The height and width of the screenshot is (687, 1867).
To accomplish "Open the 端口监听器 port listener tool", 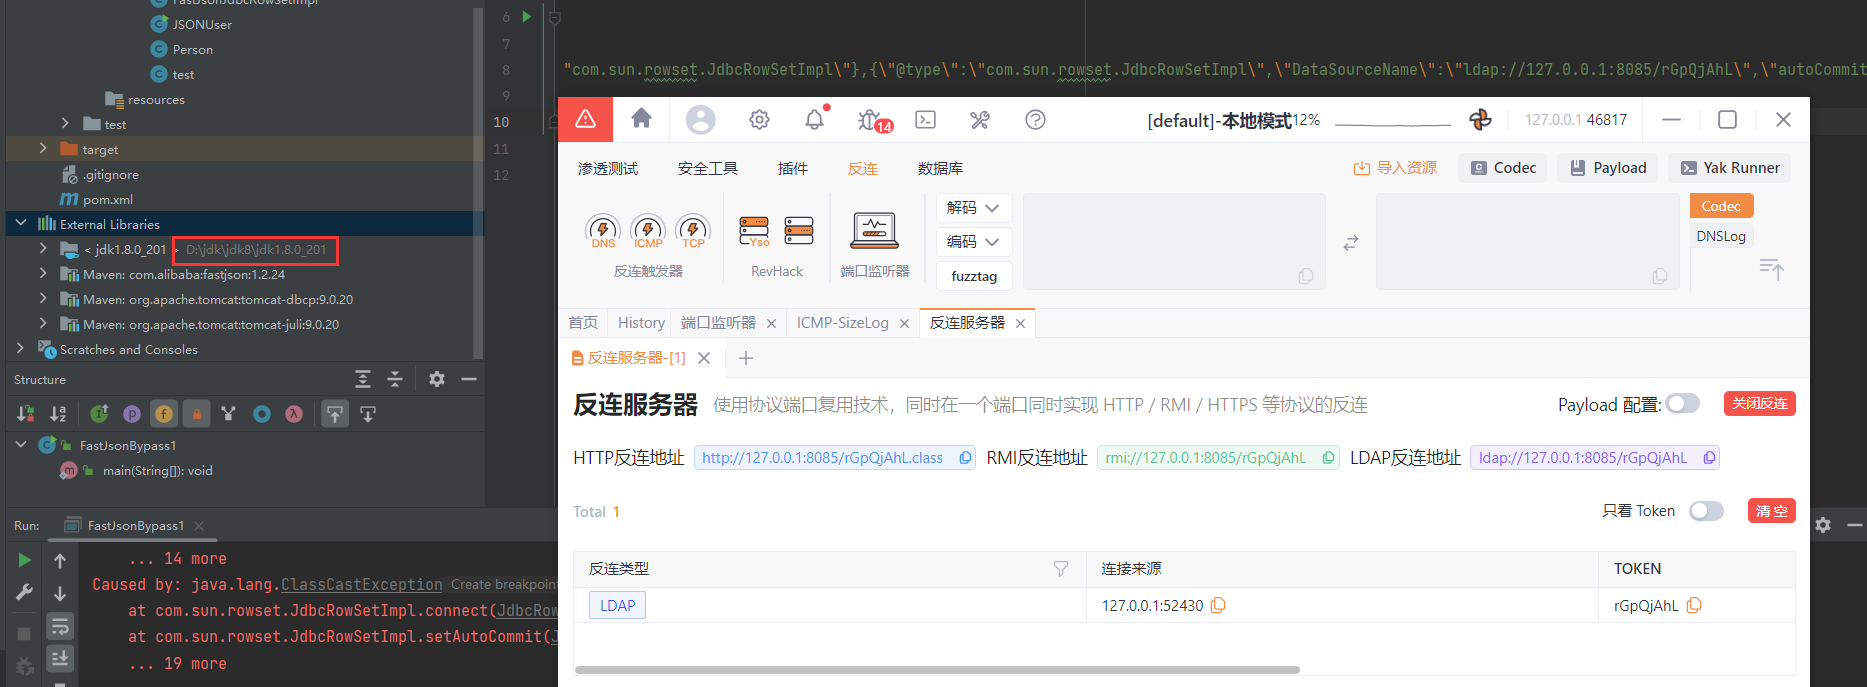I will click(874, 231).
